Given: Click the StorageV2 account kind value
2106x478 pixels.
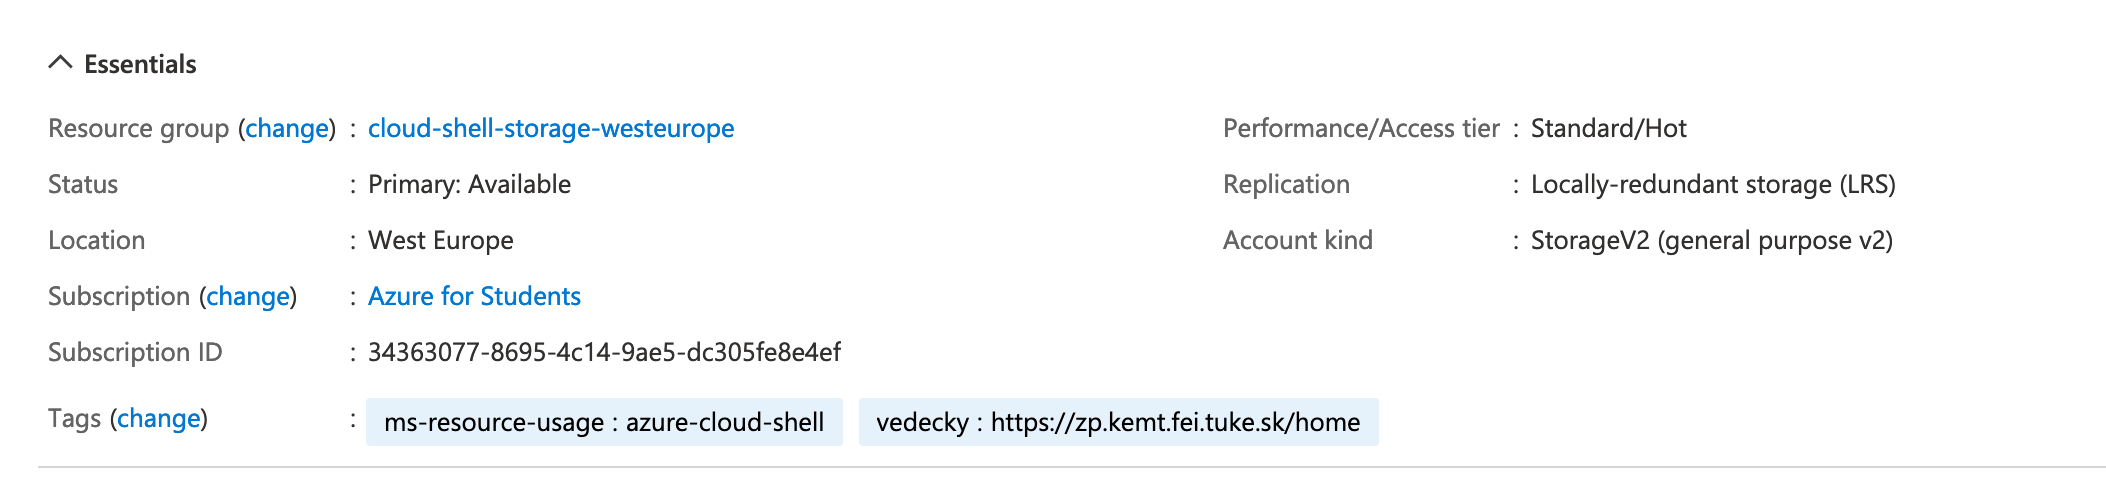Looking at the screenshot, I should [x=1711, y=241].
